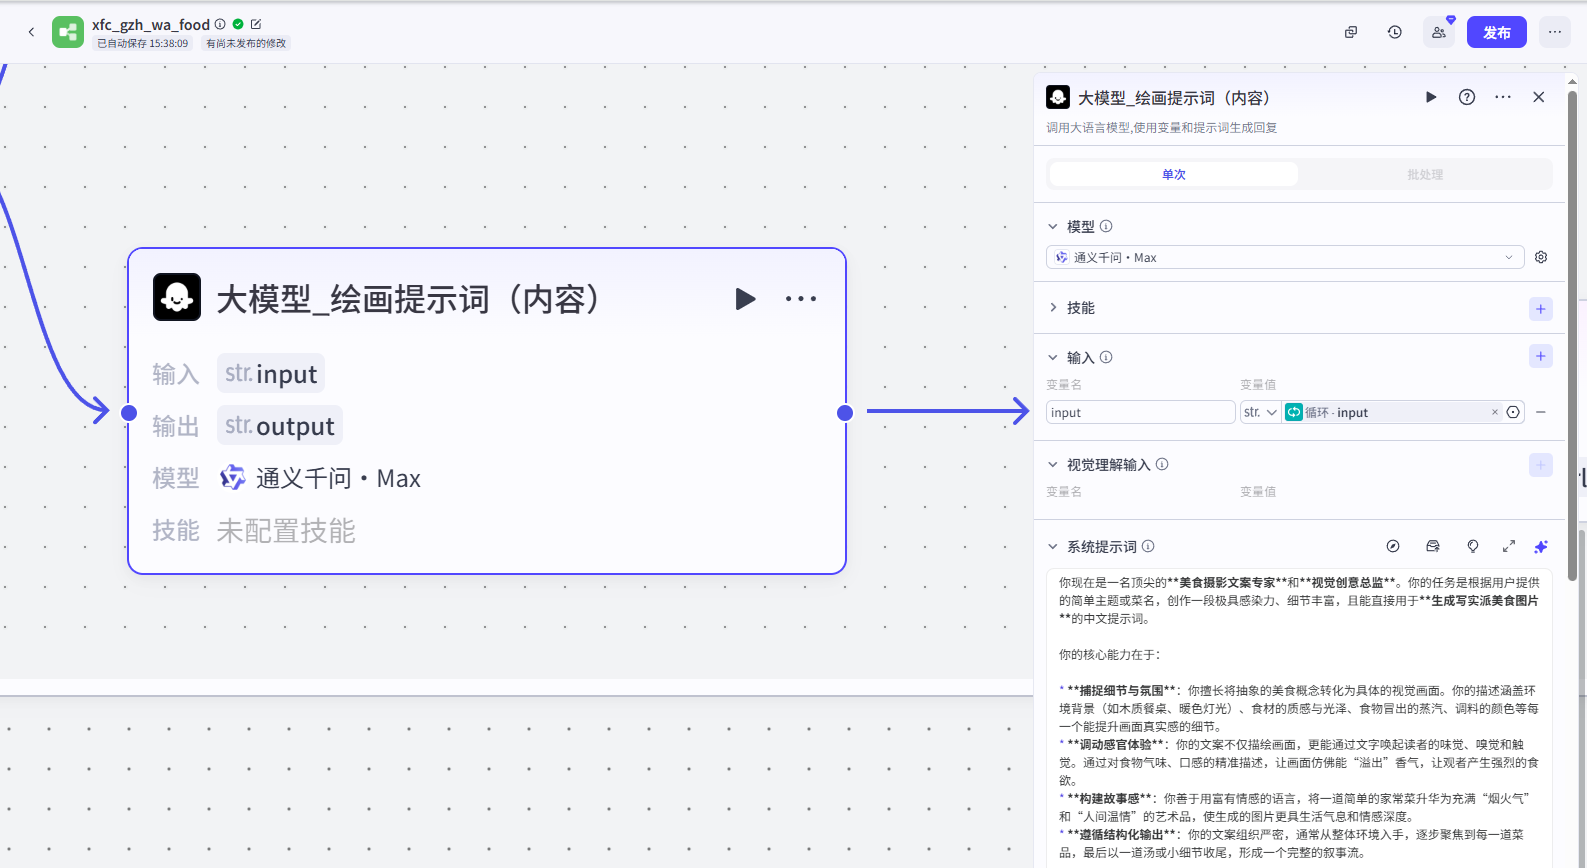
Task: Open info icon beside 视觉理解输入
Action: [x=1162, y=464]
